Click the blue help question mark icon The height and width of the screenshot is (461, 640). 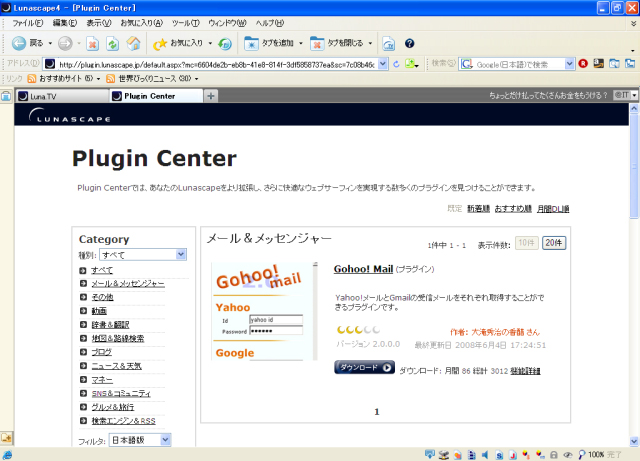409,43
